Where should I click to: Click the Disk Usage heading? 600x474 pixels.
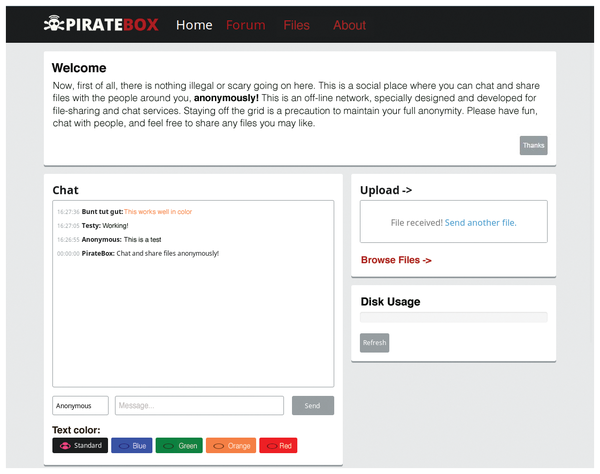coord(390,301)
